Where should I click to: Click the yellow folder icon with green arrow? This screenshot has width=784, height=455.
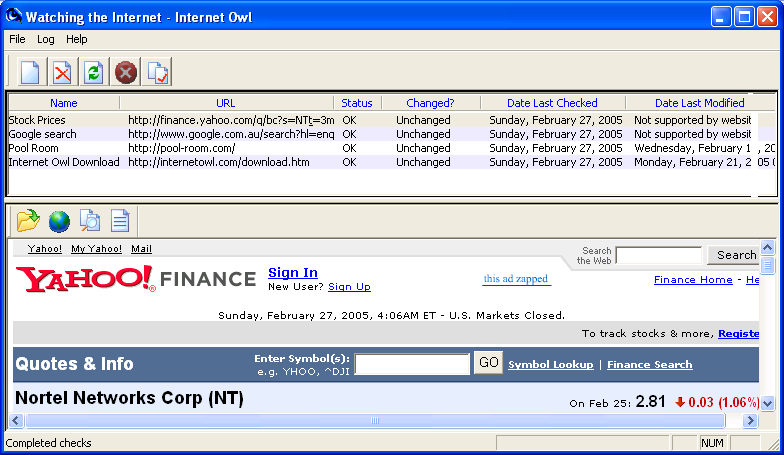coord(28,220)
